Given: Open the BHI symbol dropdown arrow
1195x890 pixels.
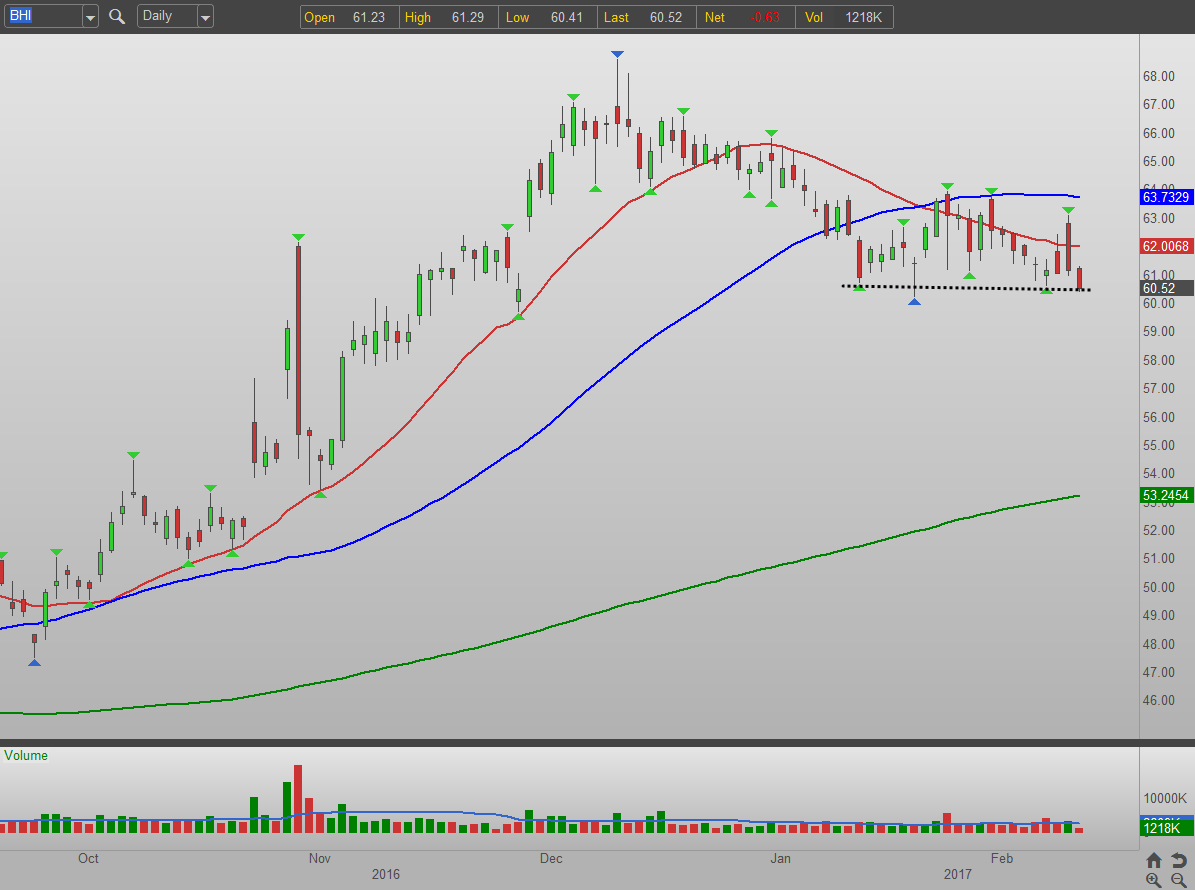Looking at the screenshot, I should [x=90, y=17].
